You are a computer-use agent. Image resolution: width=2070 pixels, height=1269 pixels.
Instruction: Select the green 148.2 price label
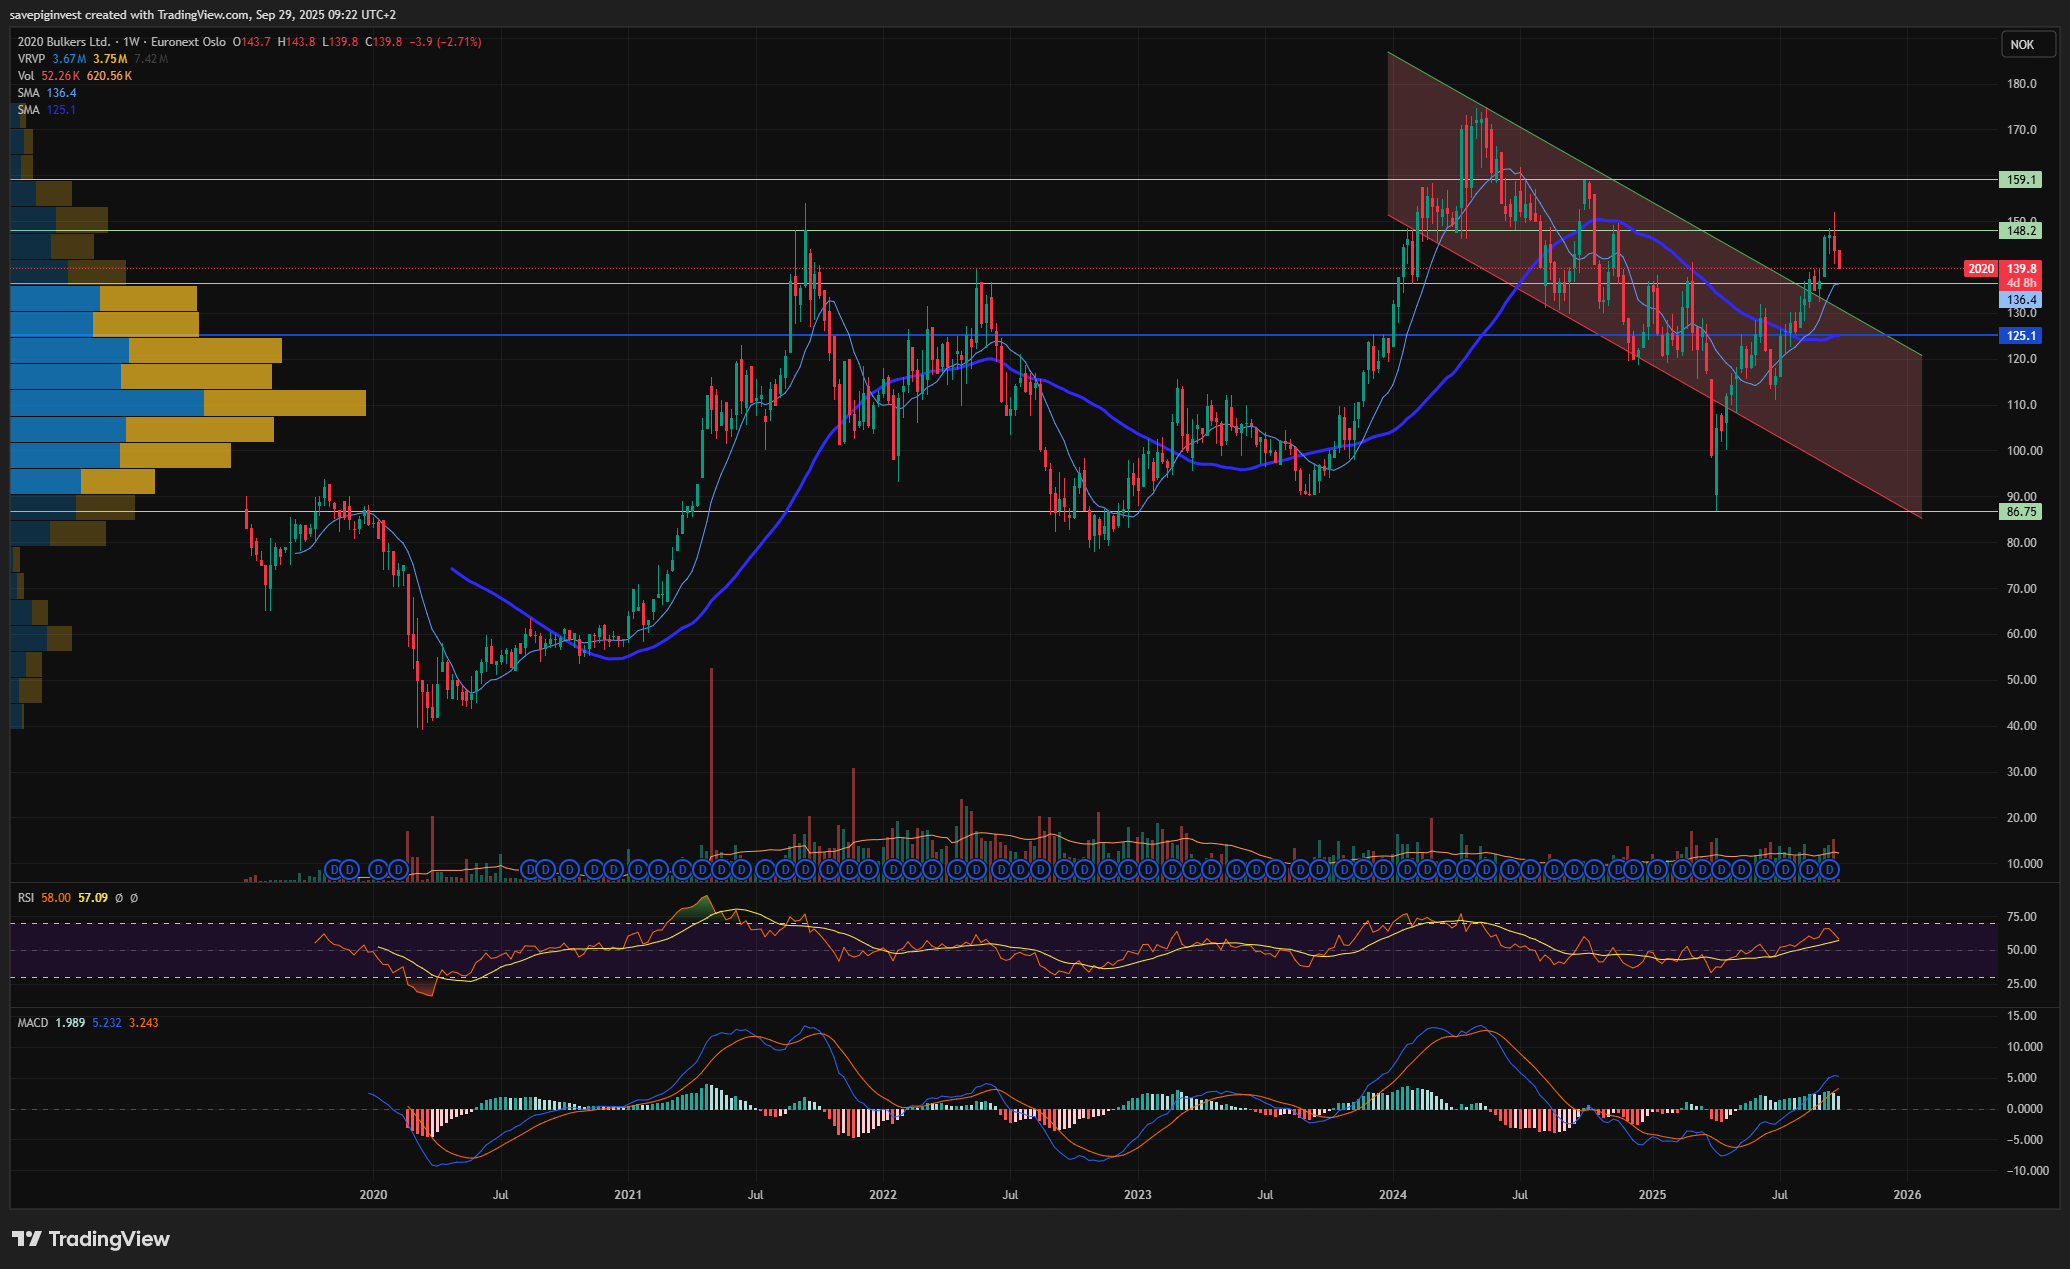point(2021,231)
